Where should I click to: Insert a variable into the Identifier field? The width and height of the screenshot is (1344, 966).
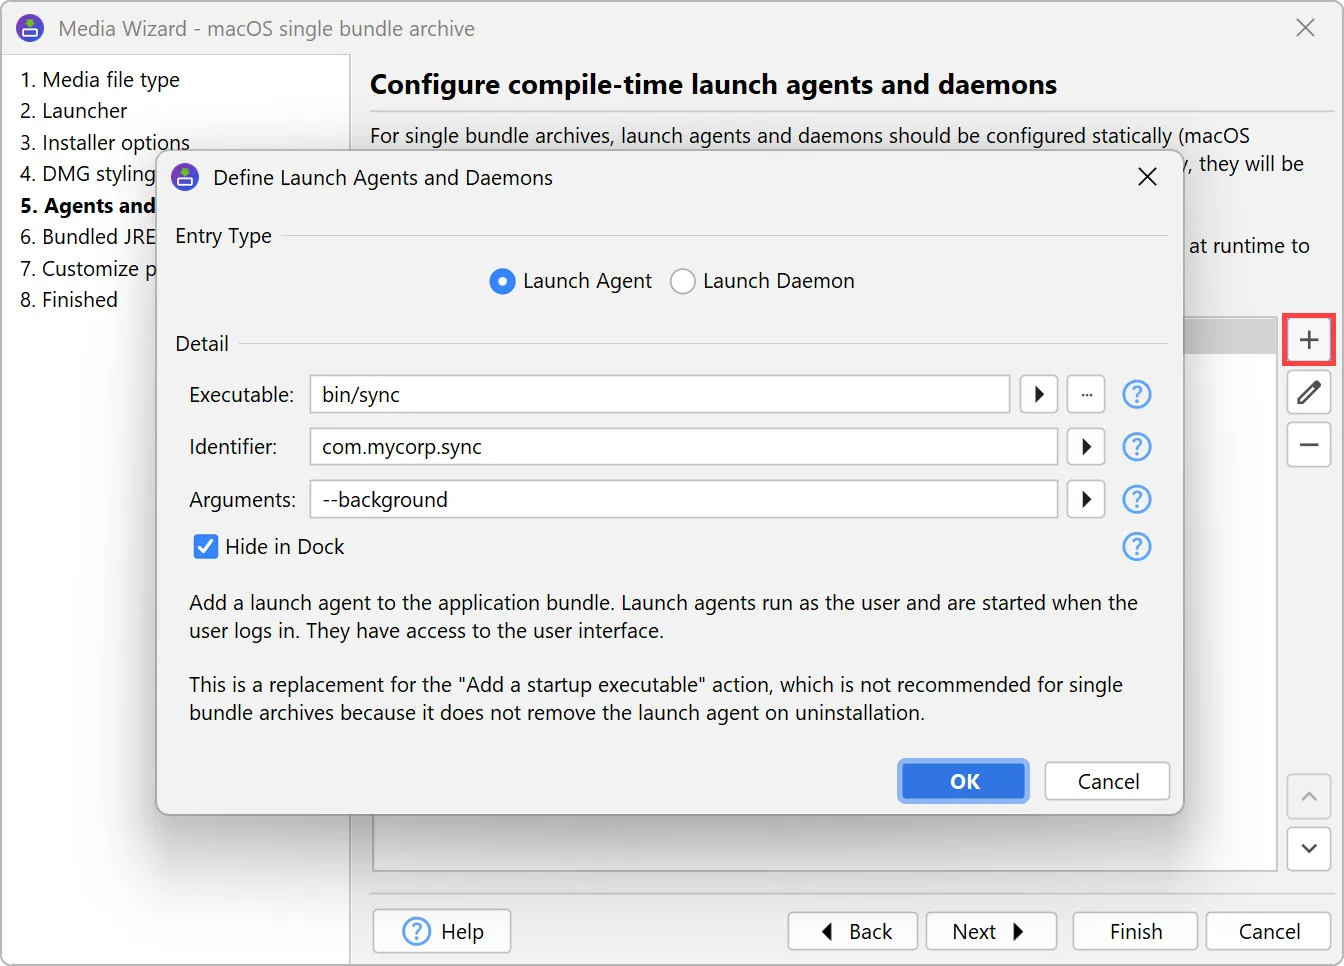1085,447
